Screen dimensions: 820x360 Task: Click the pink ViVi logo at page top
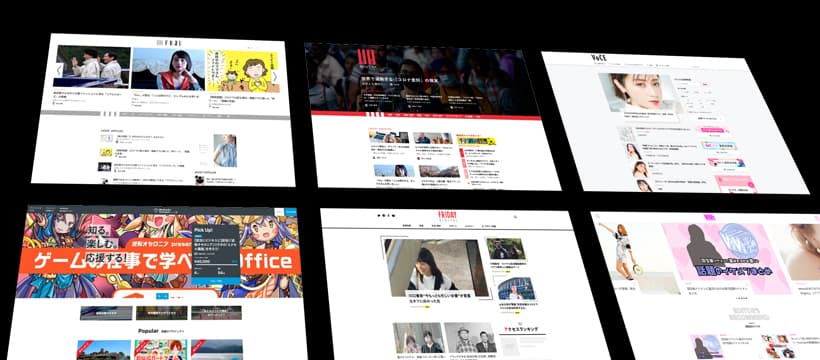pos(709,217)
